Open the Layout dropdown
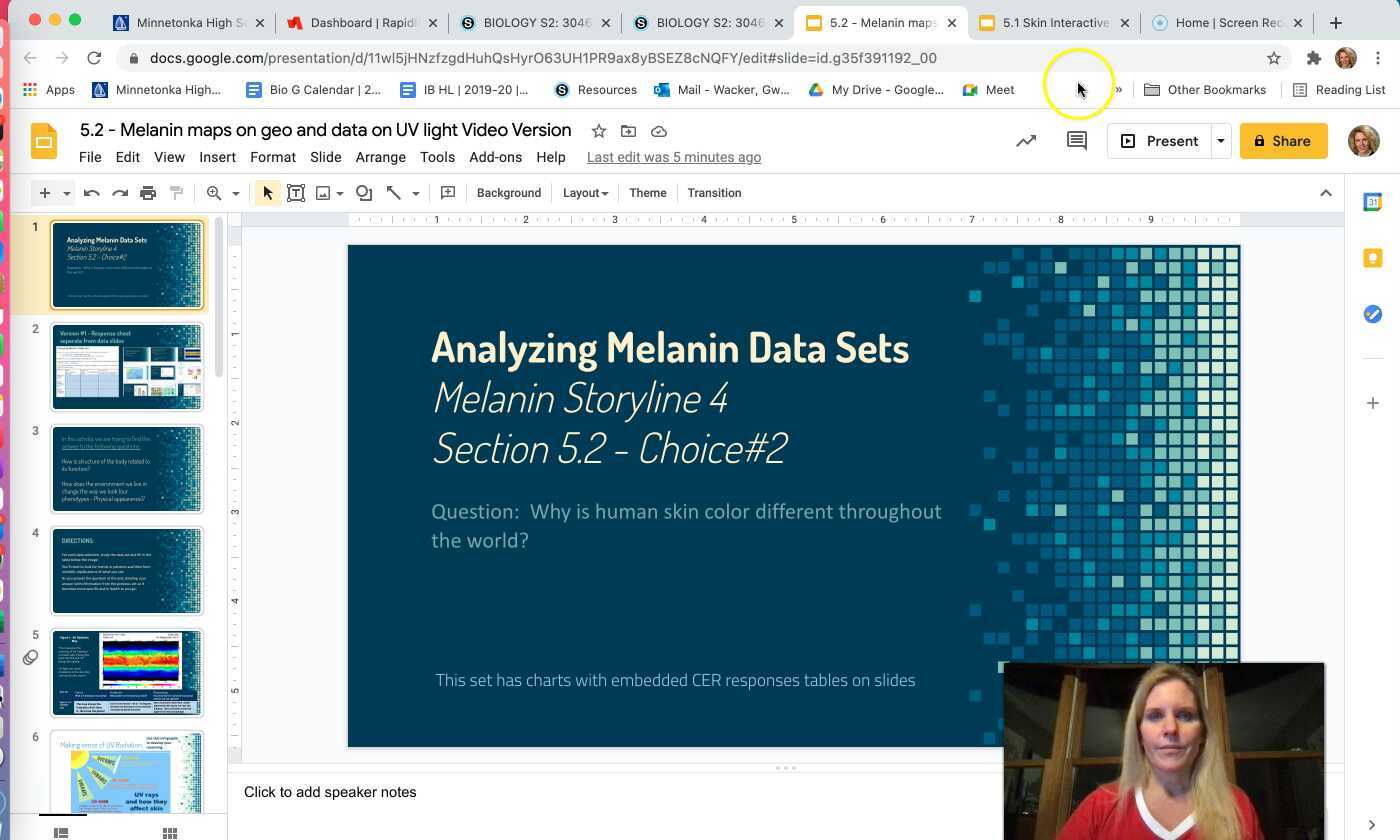The image size is (1400, 840). (x=585, y=192)
